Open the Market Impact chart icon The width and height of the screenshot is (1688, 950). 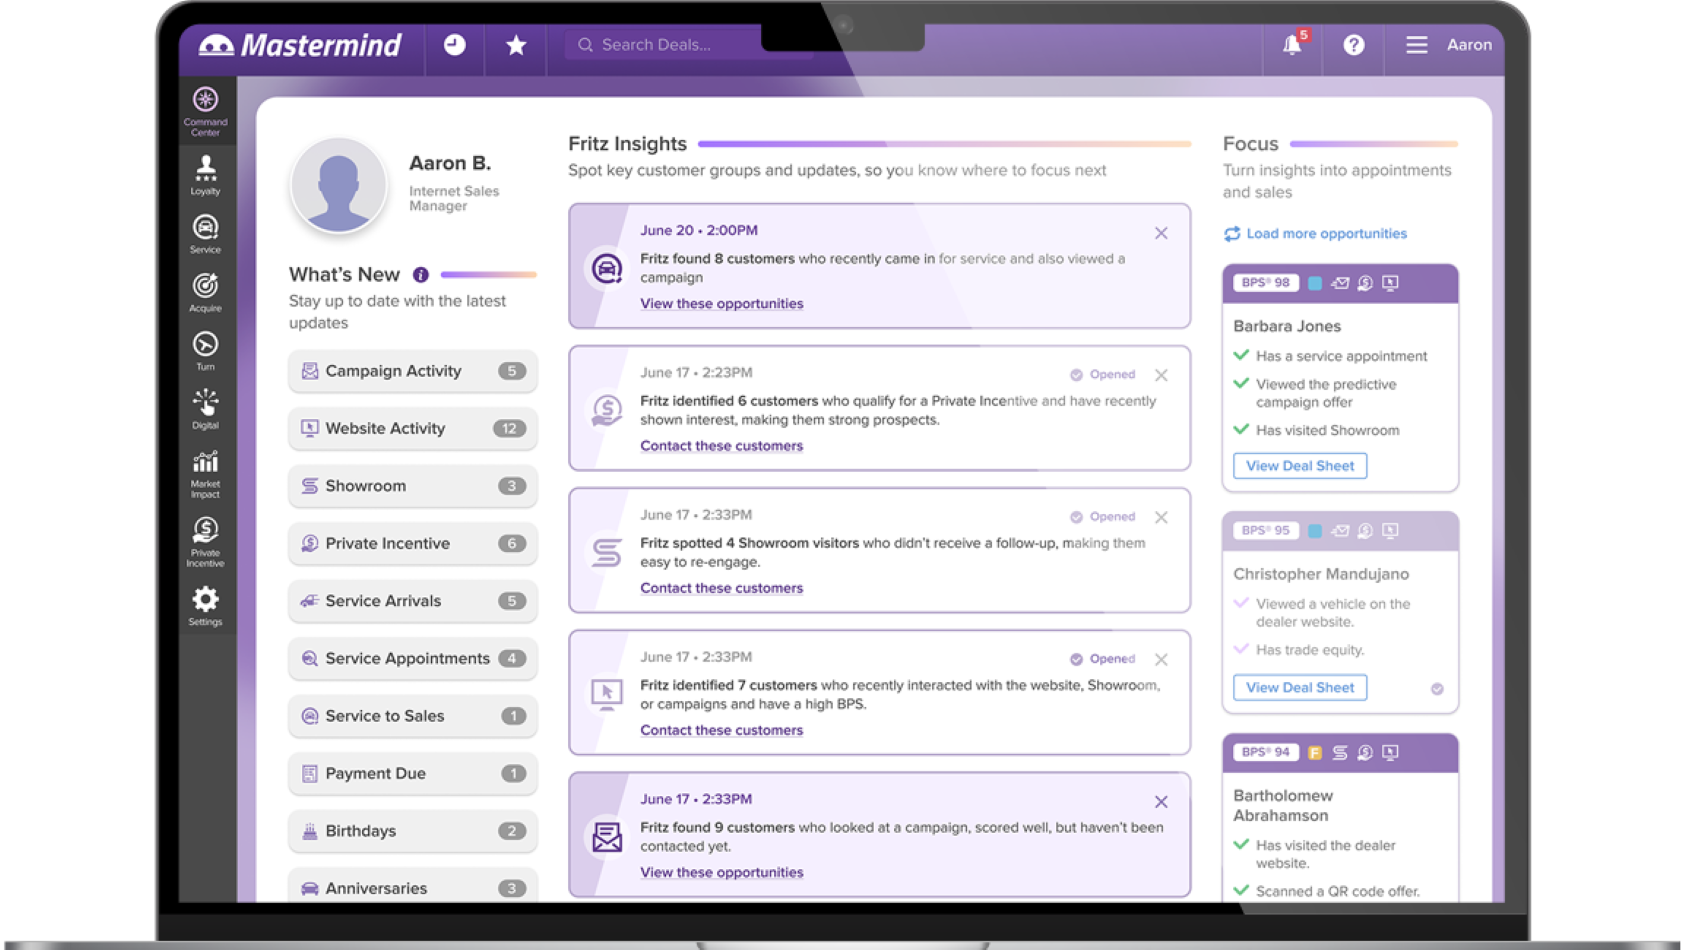205,472
